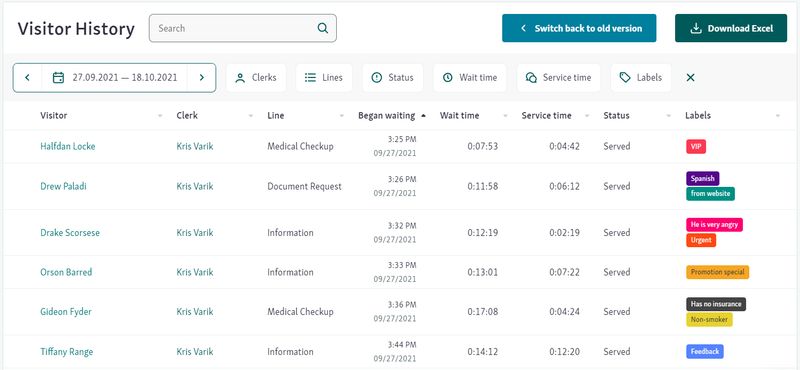Focus the Search input field
The height and width of the screenshot is (370, 800).
pyautogui.click(x=242, y=28)
